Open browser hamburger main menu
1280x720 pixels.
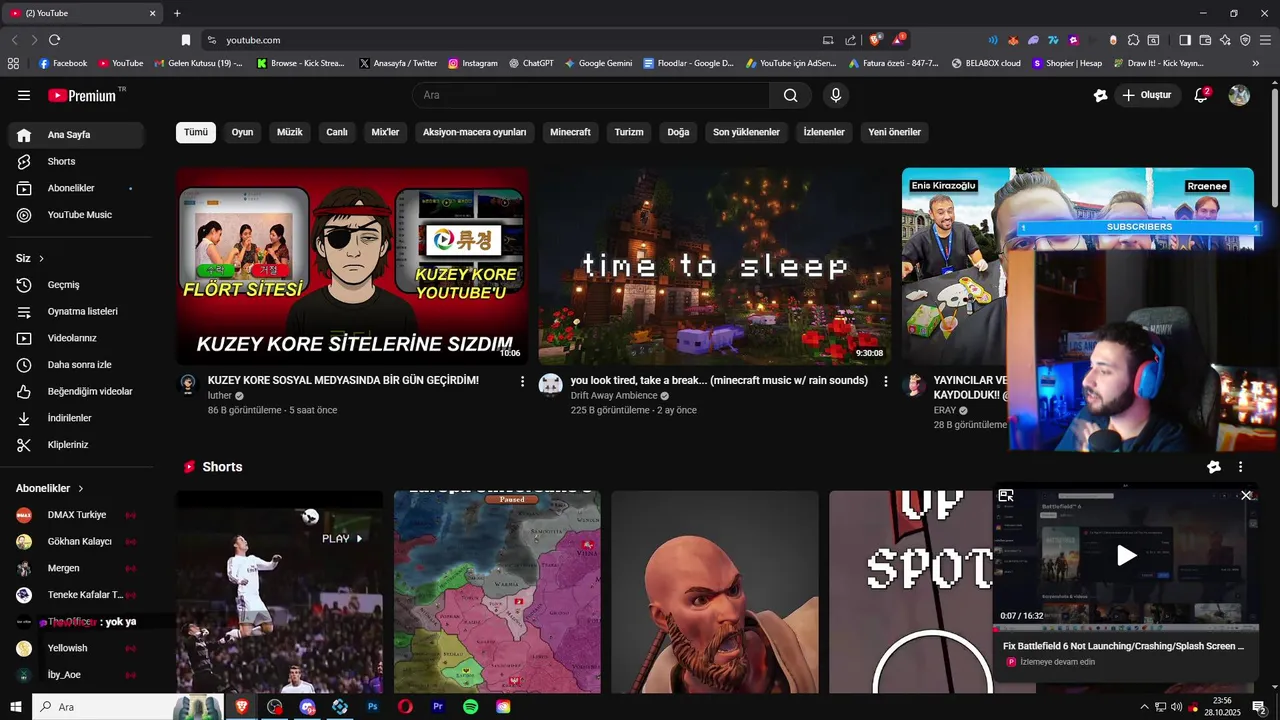point(1267,40)
